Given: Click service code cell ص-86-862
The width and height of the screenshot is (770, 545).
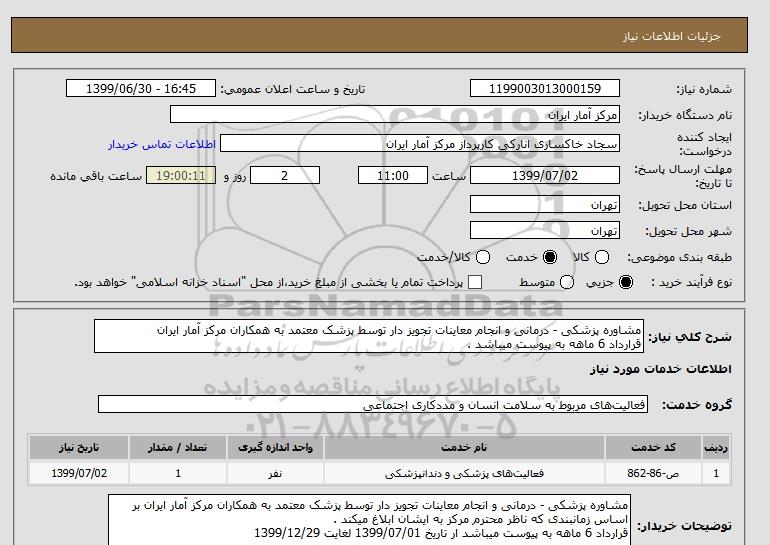Looking at the screenshot, I should tap(653, 473).
